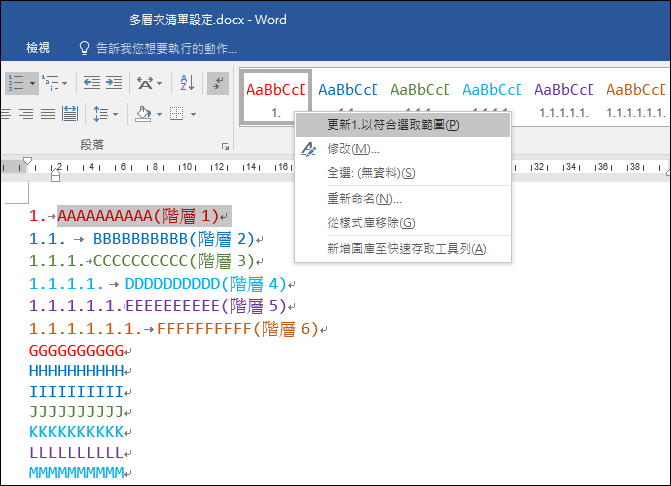Click the JJJJJJJJJJ line

pyautogui.click(x=77, y=412)
